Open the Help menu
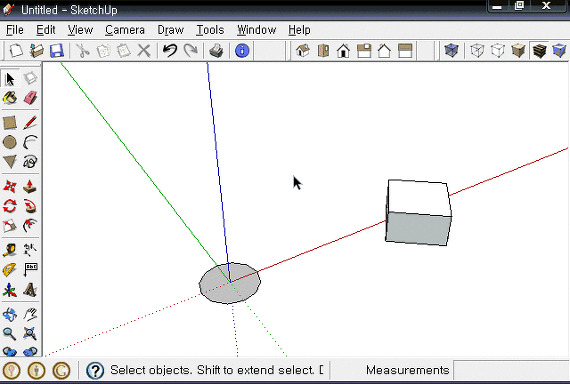This screenshot has width=570, height=384. [x=299, y=30]
